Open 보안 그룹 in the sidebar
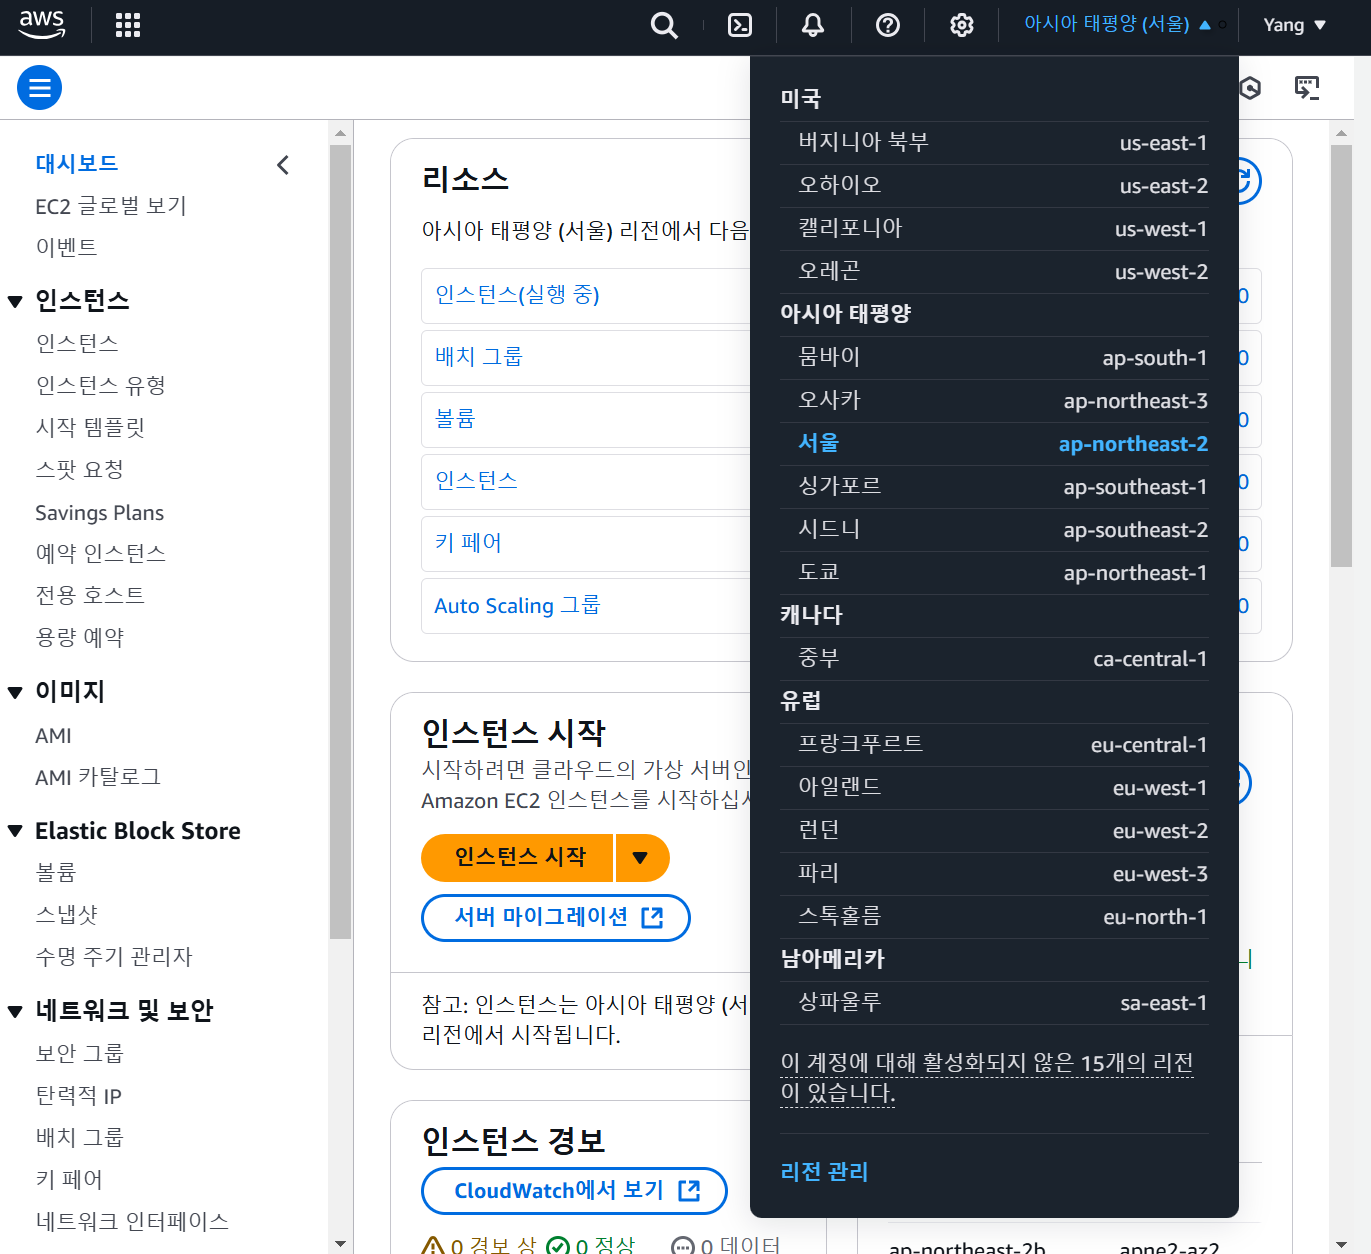The width and height of the screenshot is (1371, 1254). (80, 1053)
